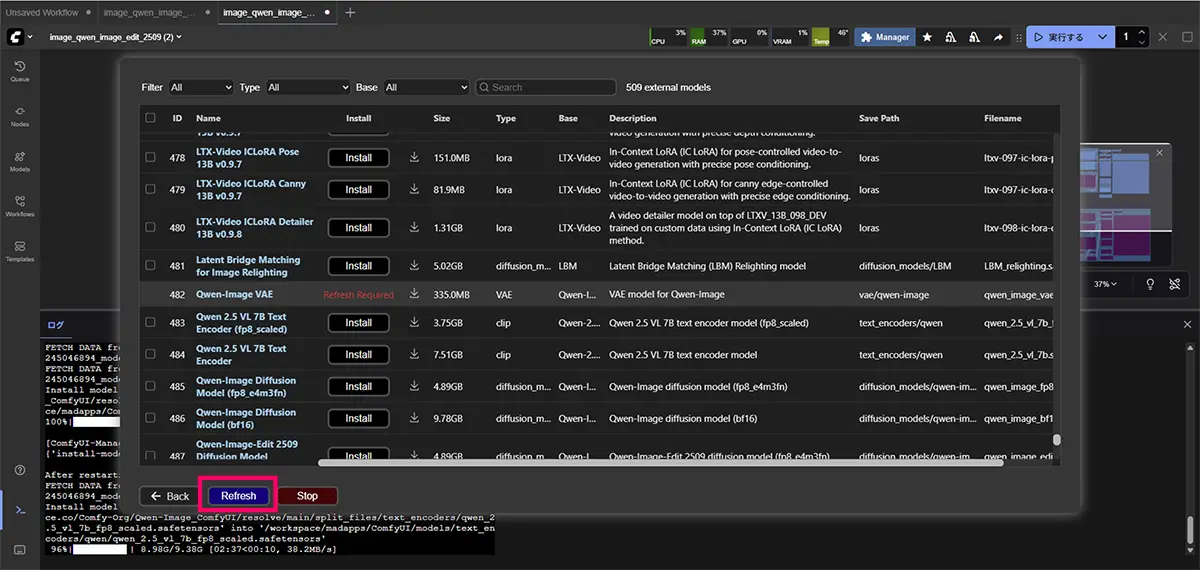Click download icon for Qwen-Image VAE row
This screenshot has width=1200, height=570.
414,295
